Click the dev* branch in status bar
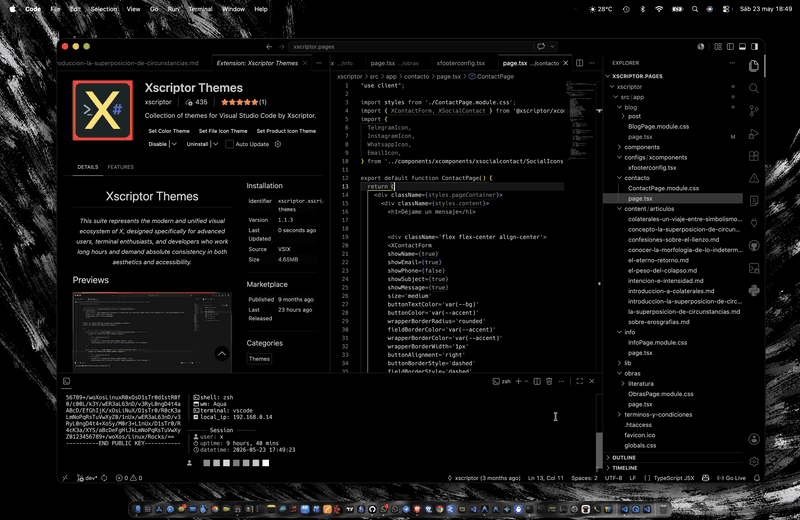The width and height of the screenshot is (800, 520). (87, 478)
